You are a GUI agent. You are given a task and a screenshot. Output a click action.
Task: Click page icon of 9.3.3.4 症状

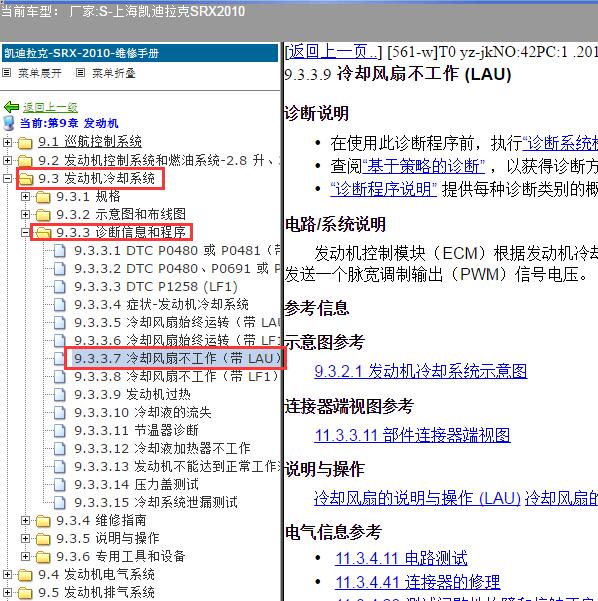pos(59,305)
